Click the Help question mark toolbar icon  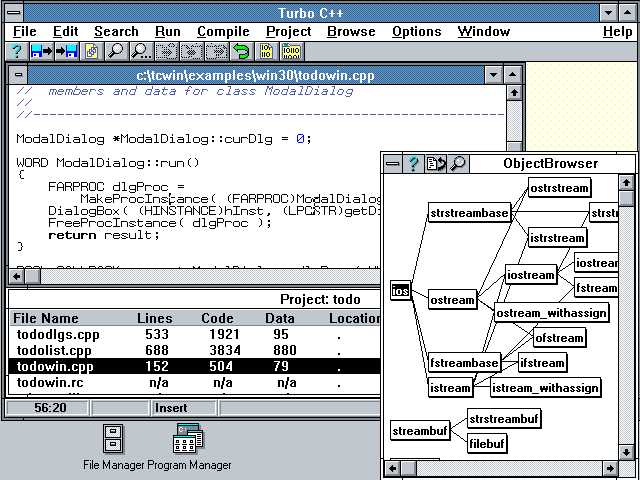coord(17,50)
